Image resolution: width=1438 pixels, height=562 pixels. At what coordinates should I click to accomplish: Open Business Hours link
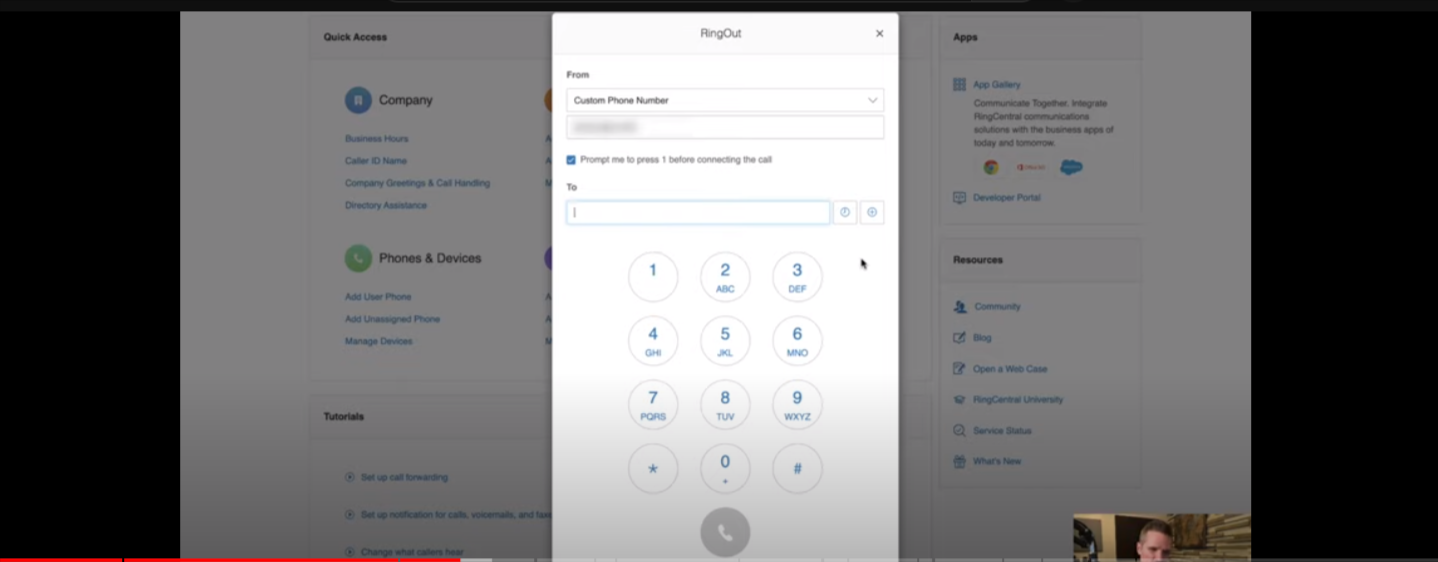[x=377, y=139]
